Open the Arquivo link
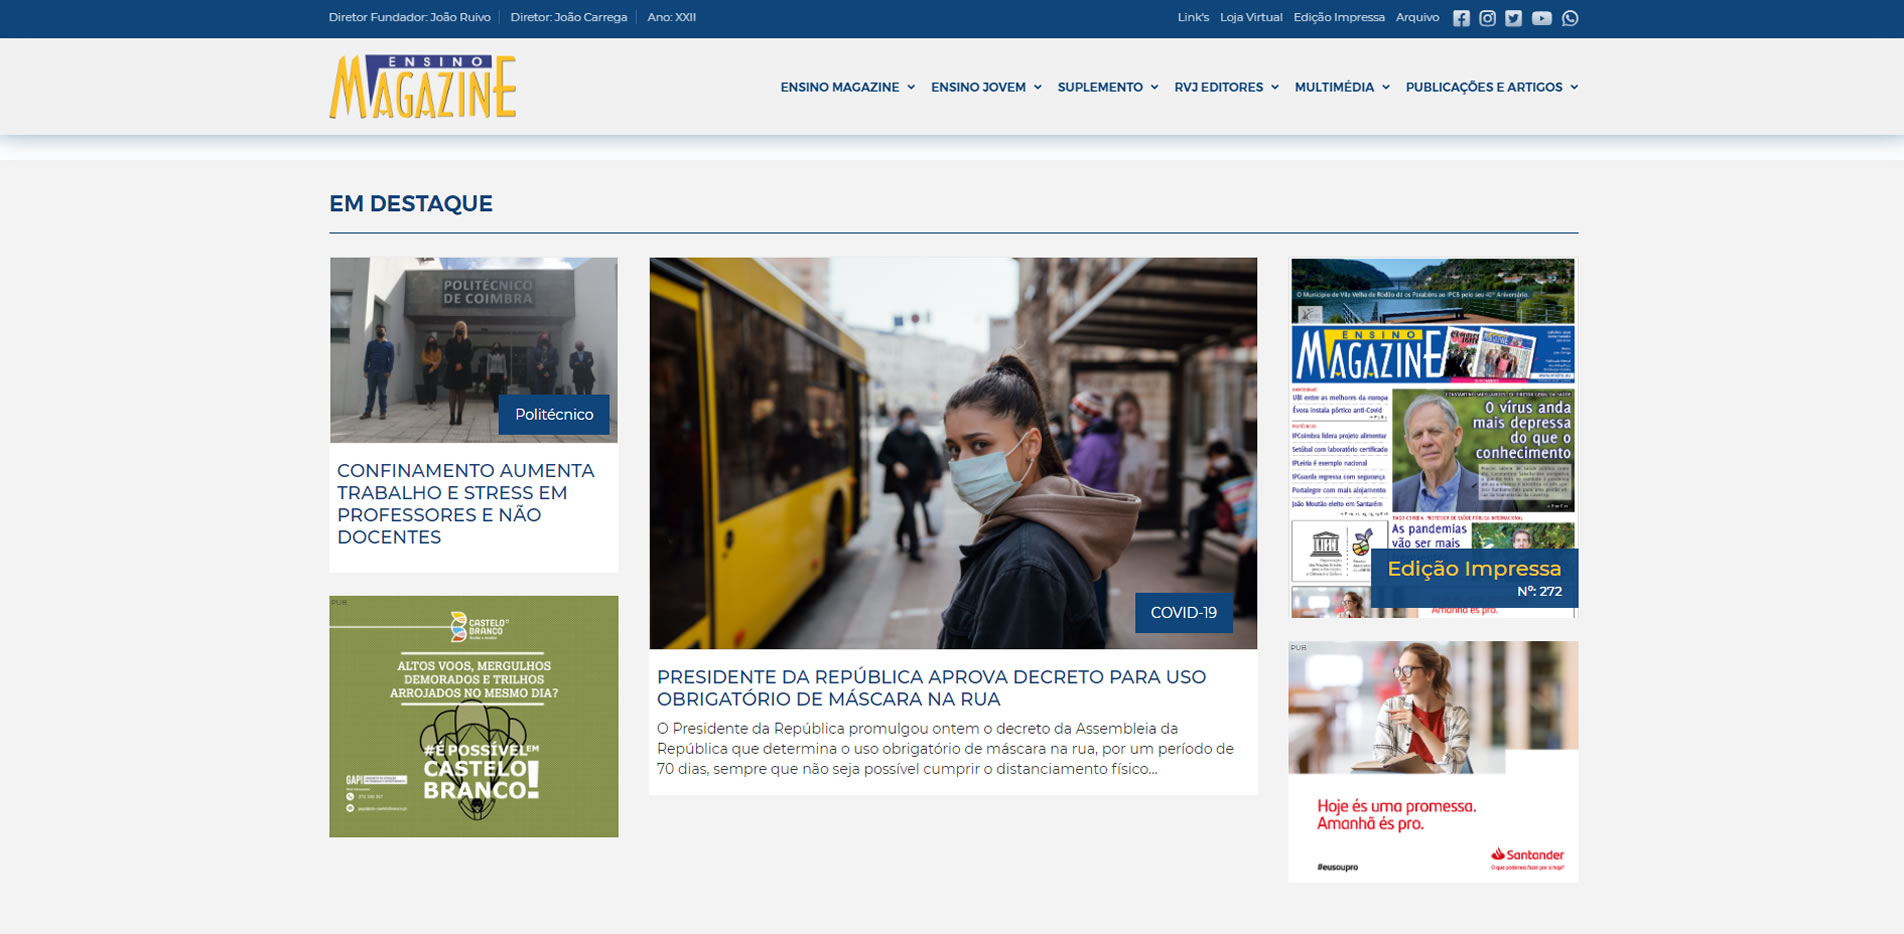Screen dimensions: 1904x934 pyautogui.click(x=1417, y=17)
